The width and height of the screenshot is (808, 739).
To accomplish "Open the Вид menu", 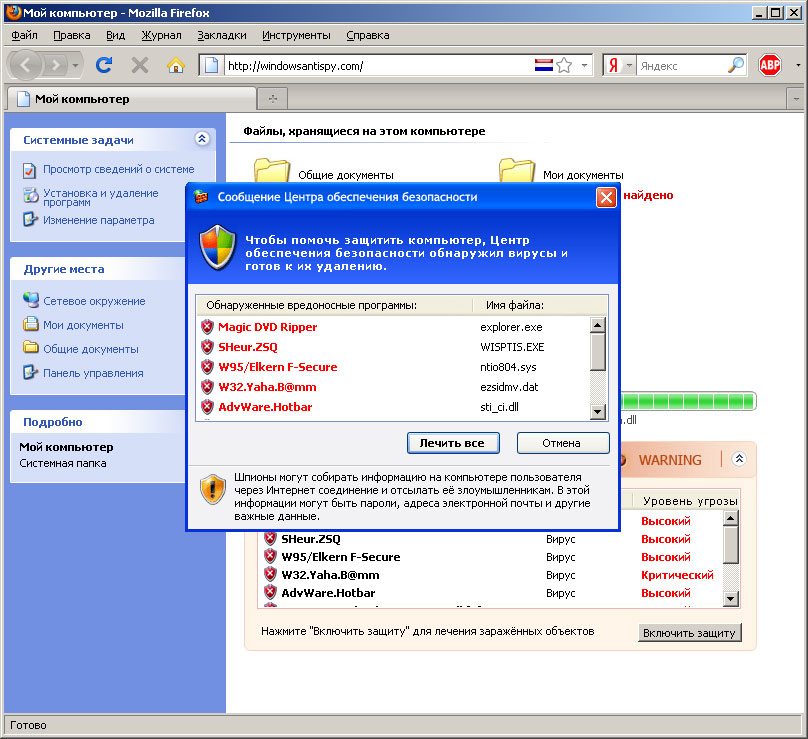I will coord(115,36).
